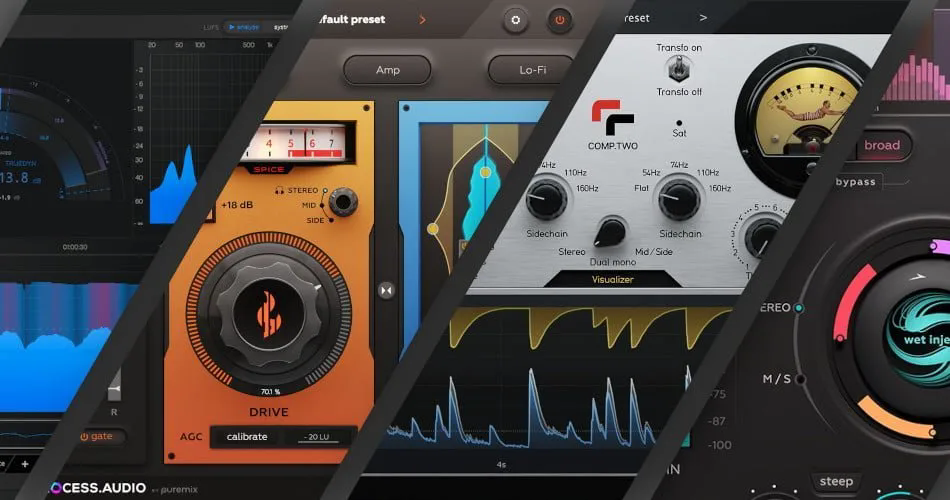Image resolution: width=950 pixels, height=500 pixels.
Task: Toggle the bypass control
Action: pos(855,182)
